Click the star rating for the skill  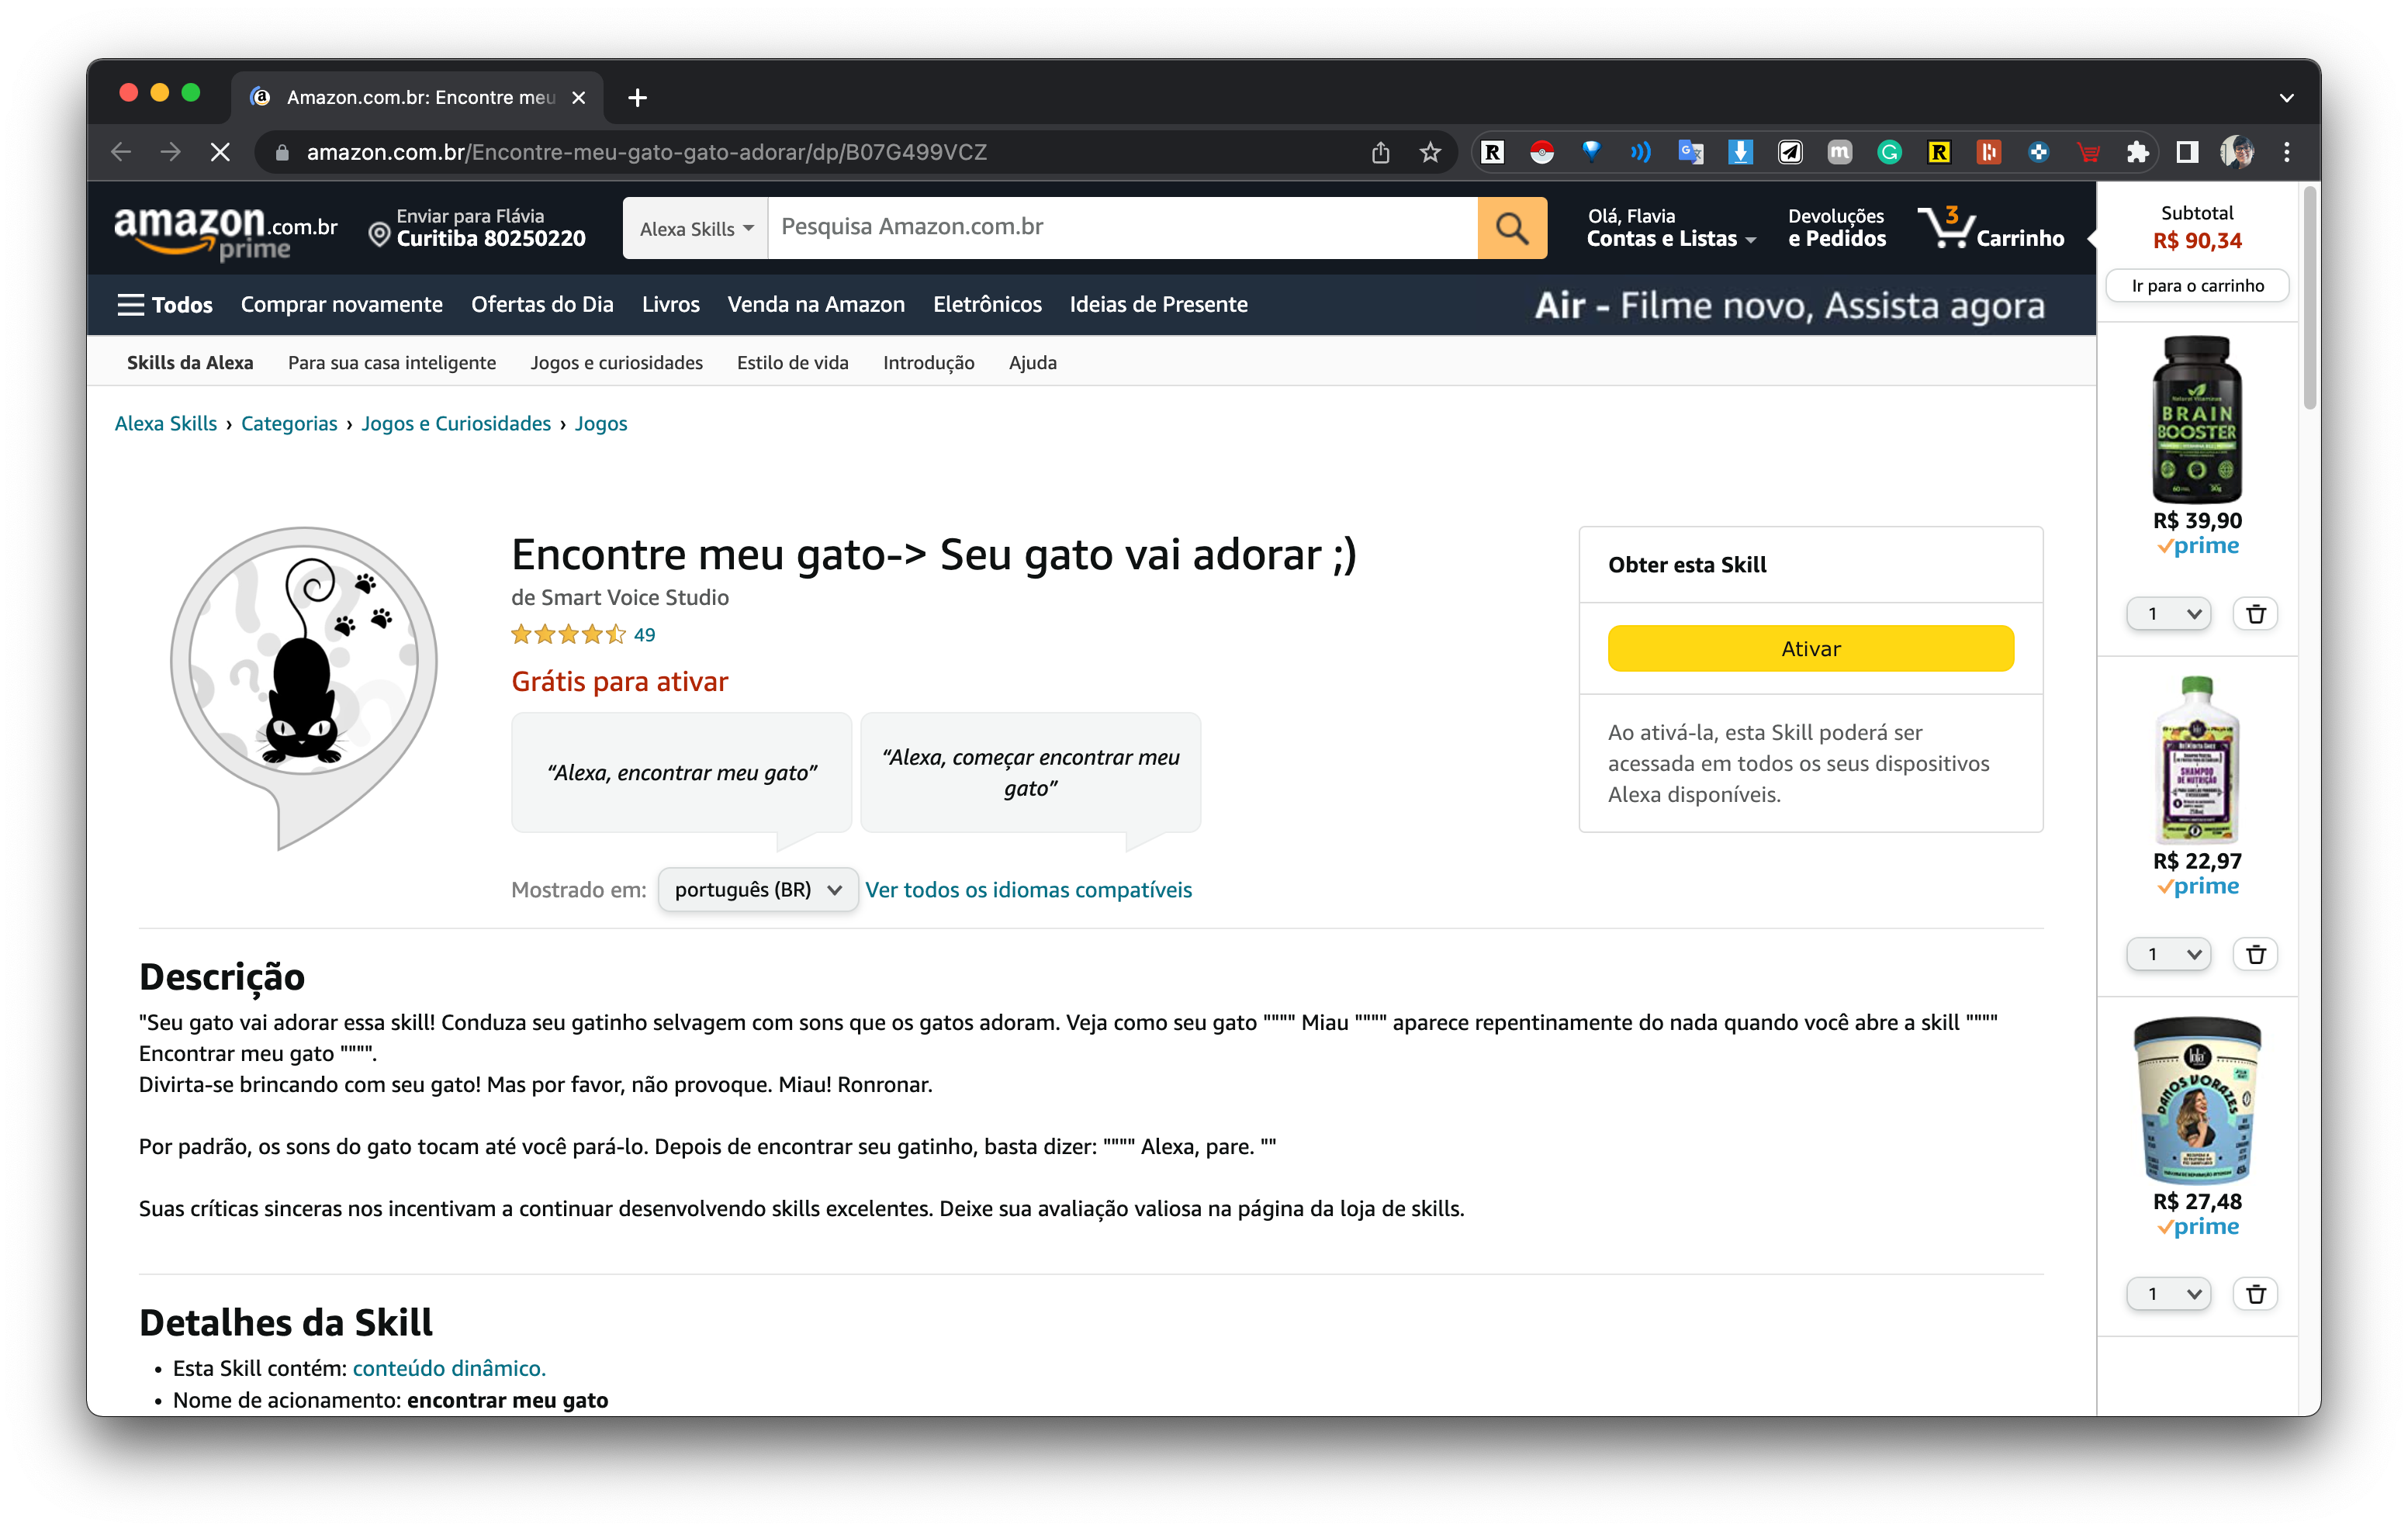[568, 635]
